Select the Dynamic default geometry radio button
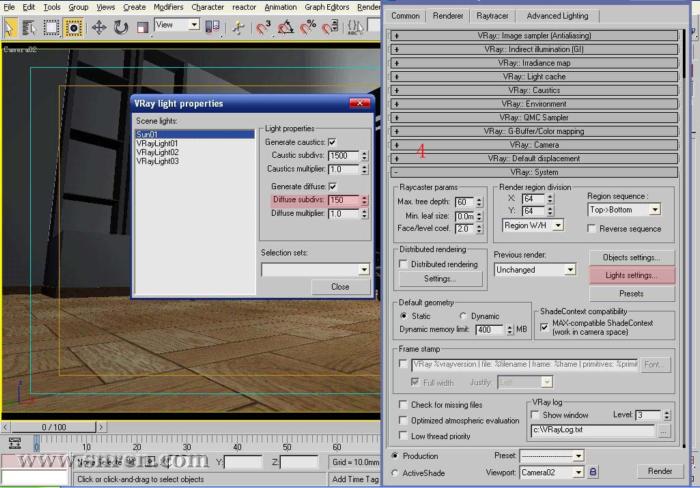 click(463, 316)
